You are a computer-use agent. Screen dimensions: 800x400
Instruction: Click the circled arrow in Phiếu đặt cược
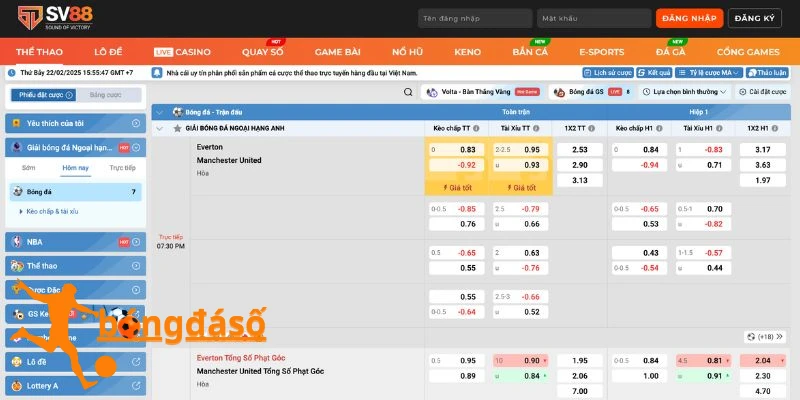[x=69, y=95]
